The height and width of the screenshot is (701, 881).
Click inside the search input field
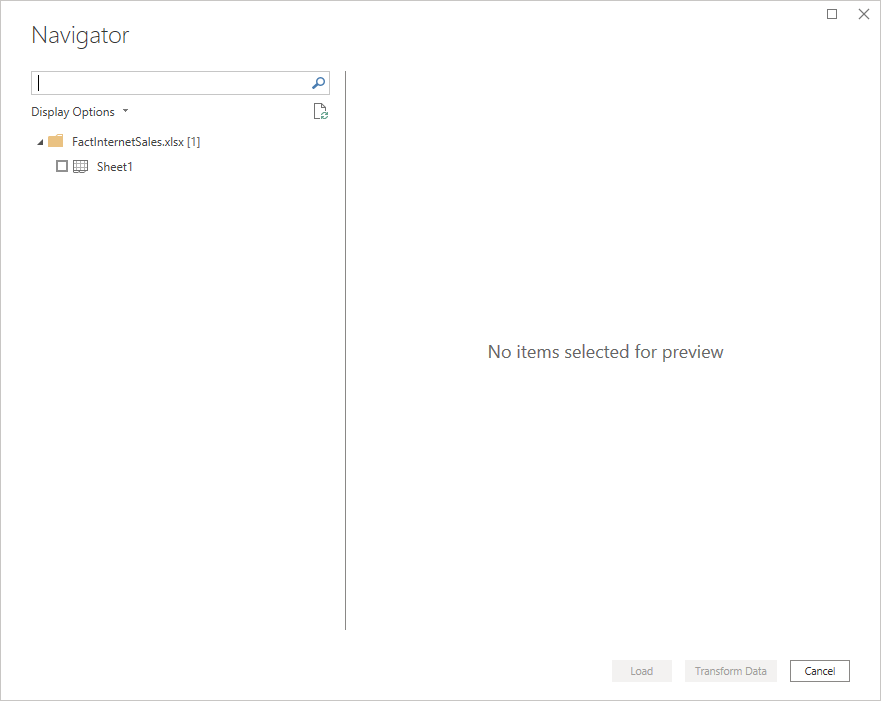(170, 82)
